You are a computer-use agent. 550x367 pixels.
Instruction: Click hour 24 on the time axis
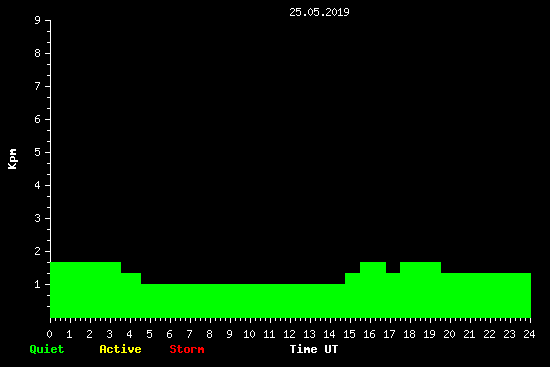click(529, 334)
